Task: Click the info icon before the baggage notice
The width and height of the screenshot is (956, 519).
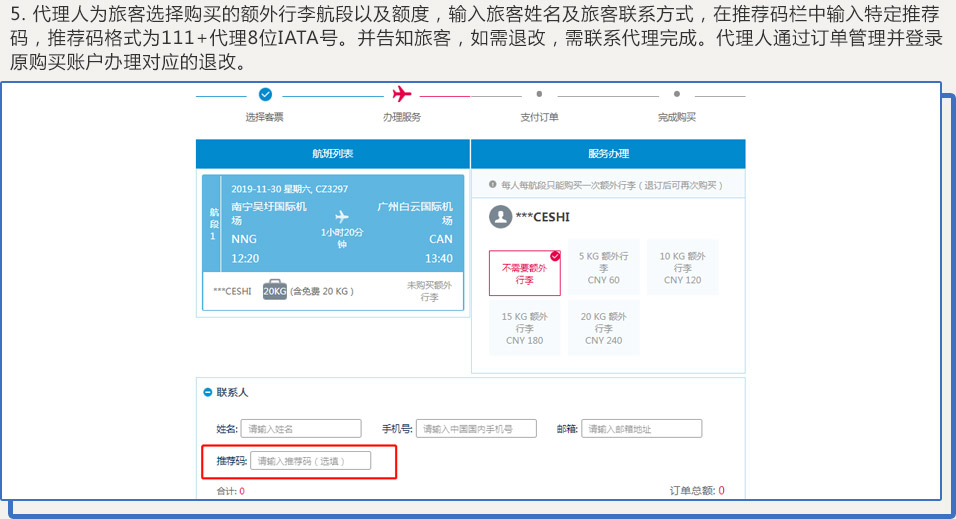Action: pos(492,185)
